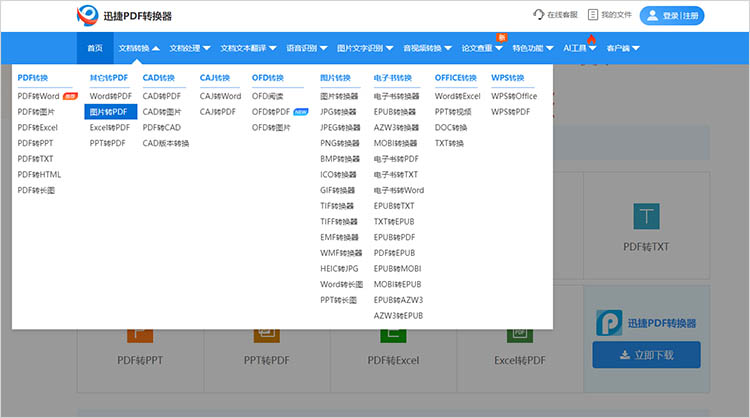Viewport: 750px width, 418px height.
Task: Expand the 图片文字识别 dropdown
Action: pyautogui.click(x=365, y=48)
